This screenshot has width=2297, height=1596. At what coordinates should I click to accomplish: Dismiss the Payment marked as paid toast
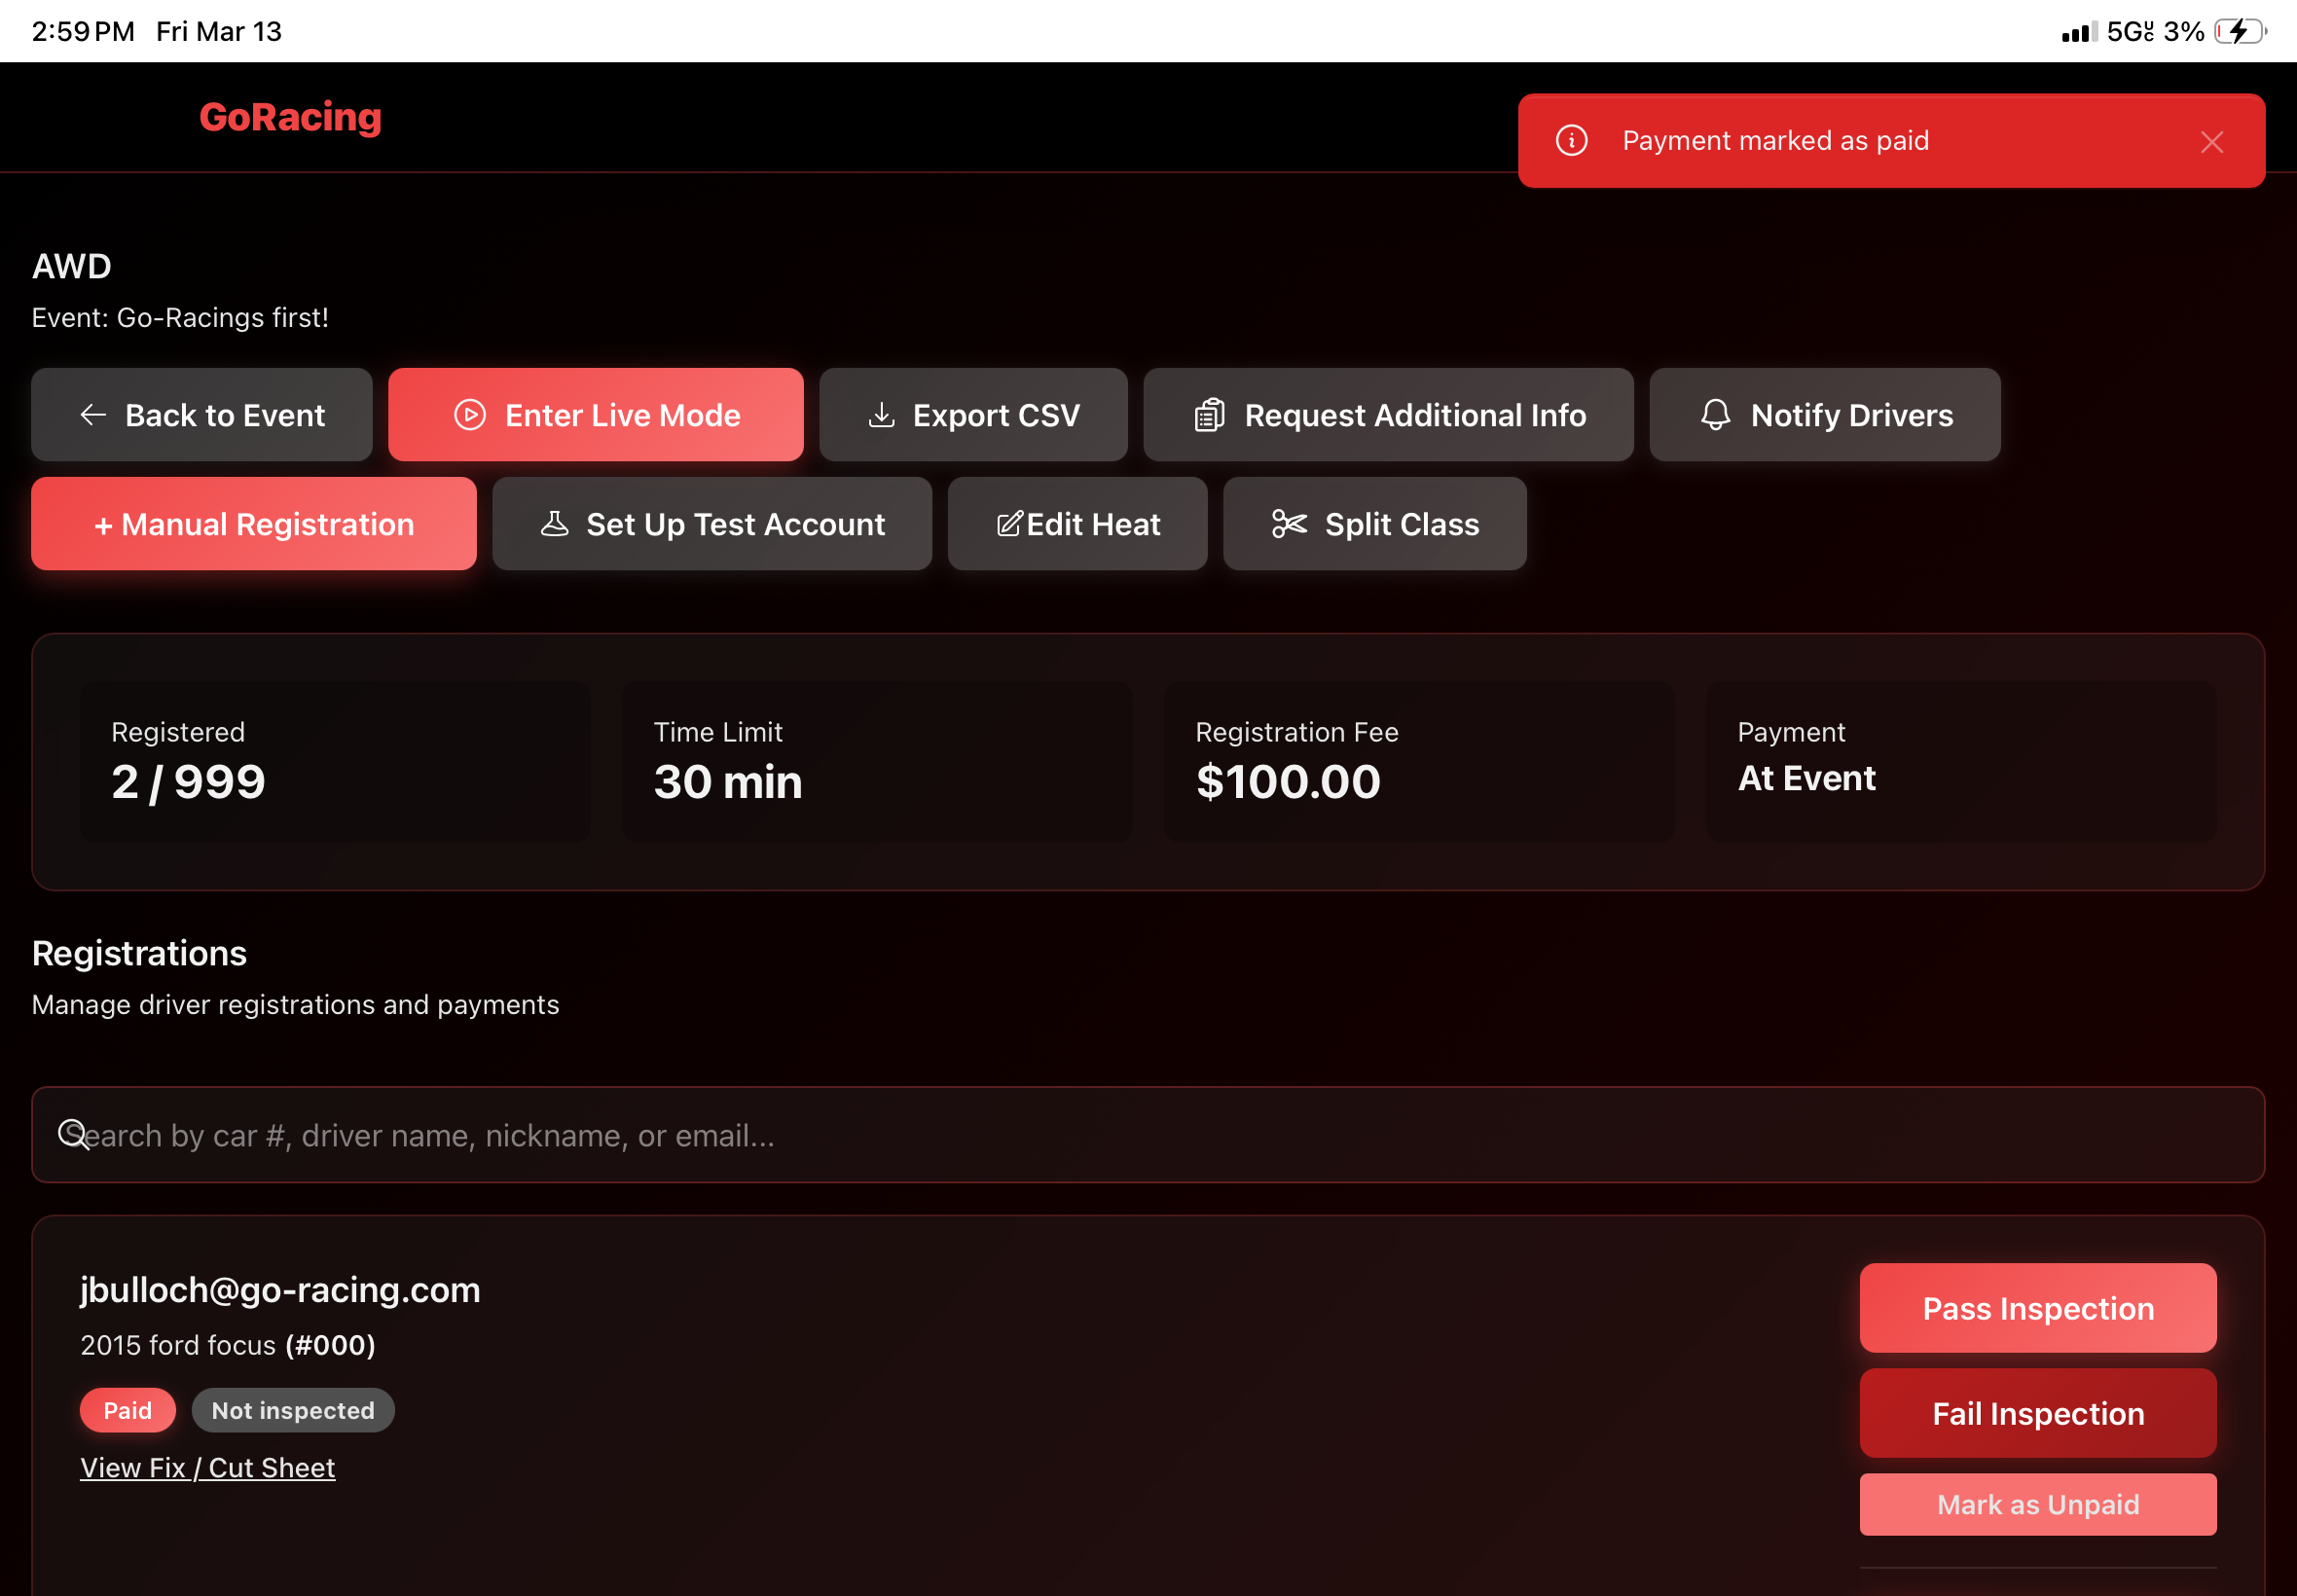point(2211,142)
